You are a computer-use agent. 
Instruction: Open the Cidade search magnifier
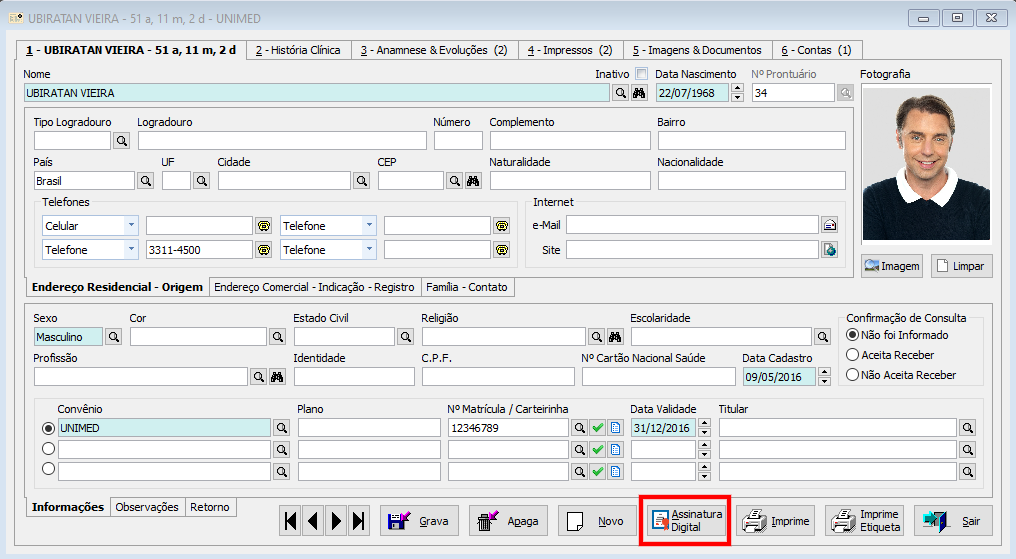coord(362,181)
